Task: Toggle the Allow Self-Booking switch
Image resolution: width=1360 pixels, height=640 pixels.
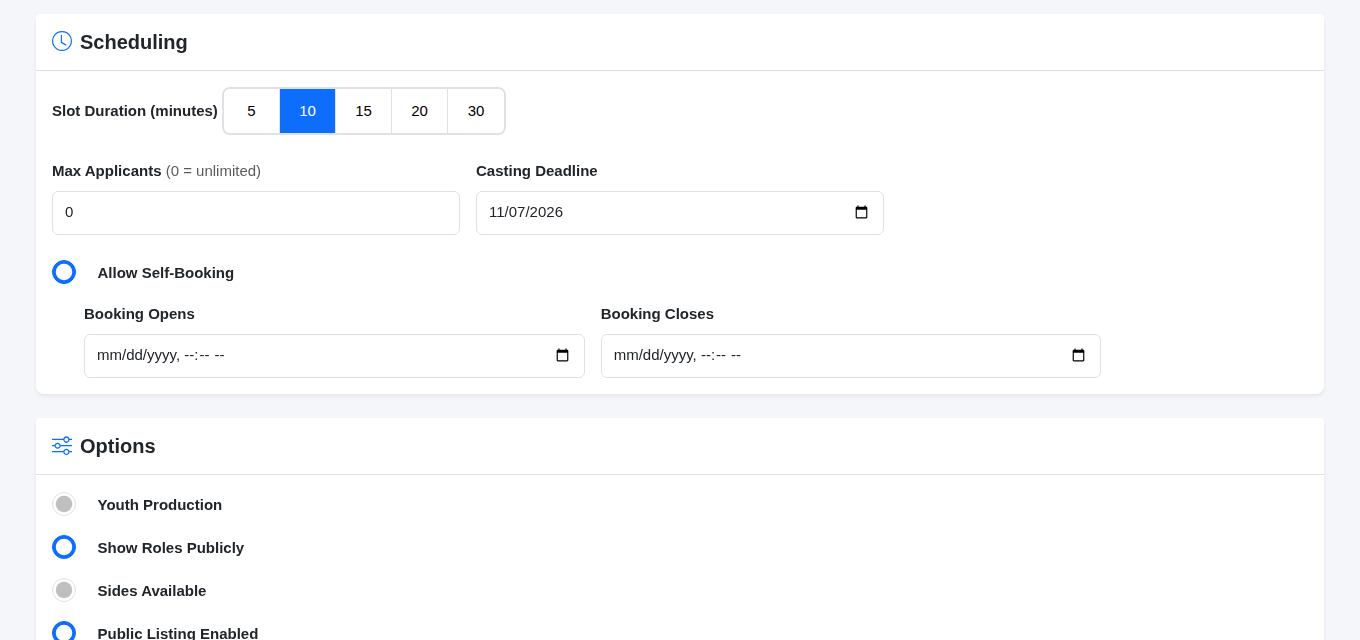Action: 64,272
